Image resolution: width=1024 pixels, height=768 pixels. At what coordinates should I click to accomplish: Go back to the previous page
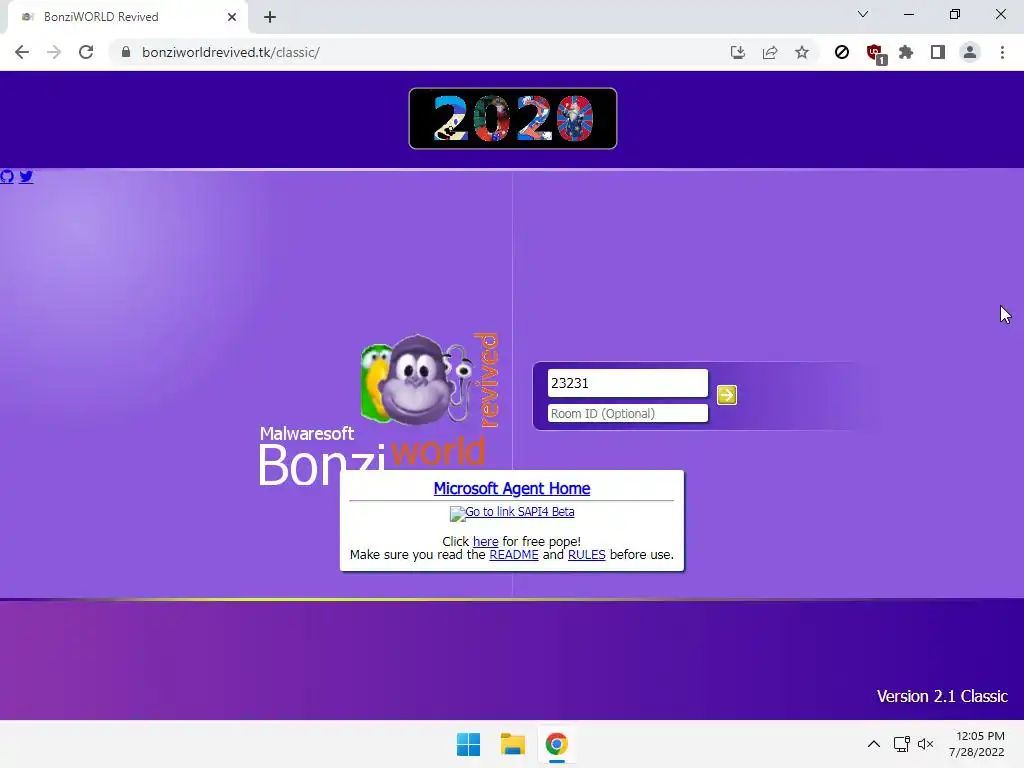pyautogui.click(x=22, y=52)
